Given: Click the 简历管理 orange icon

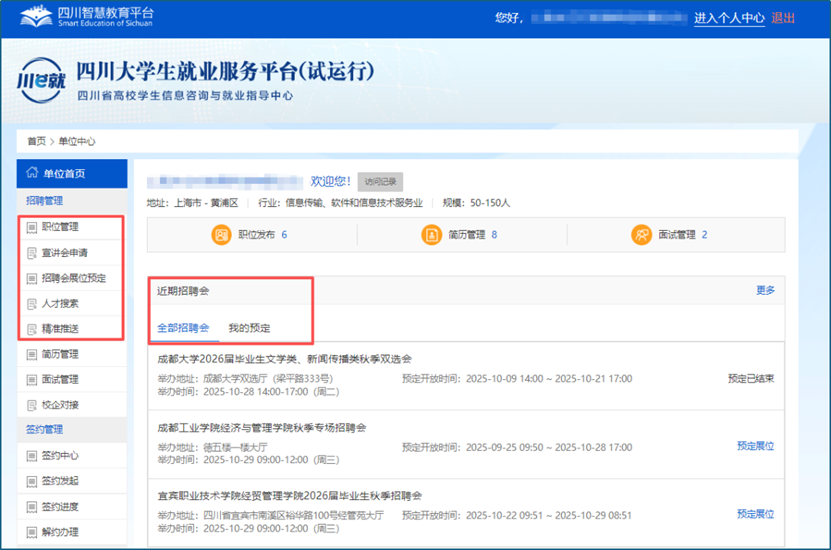Looking at the screenshot, I should coord(432,235).
